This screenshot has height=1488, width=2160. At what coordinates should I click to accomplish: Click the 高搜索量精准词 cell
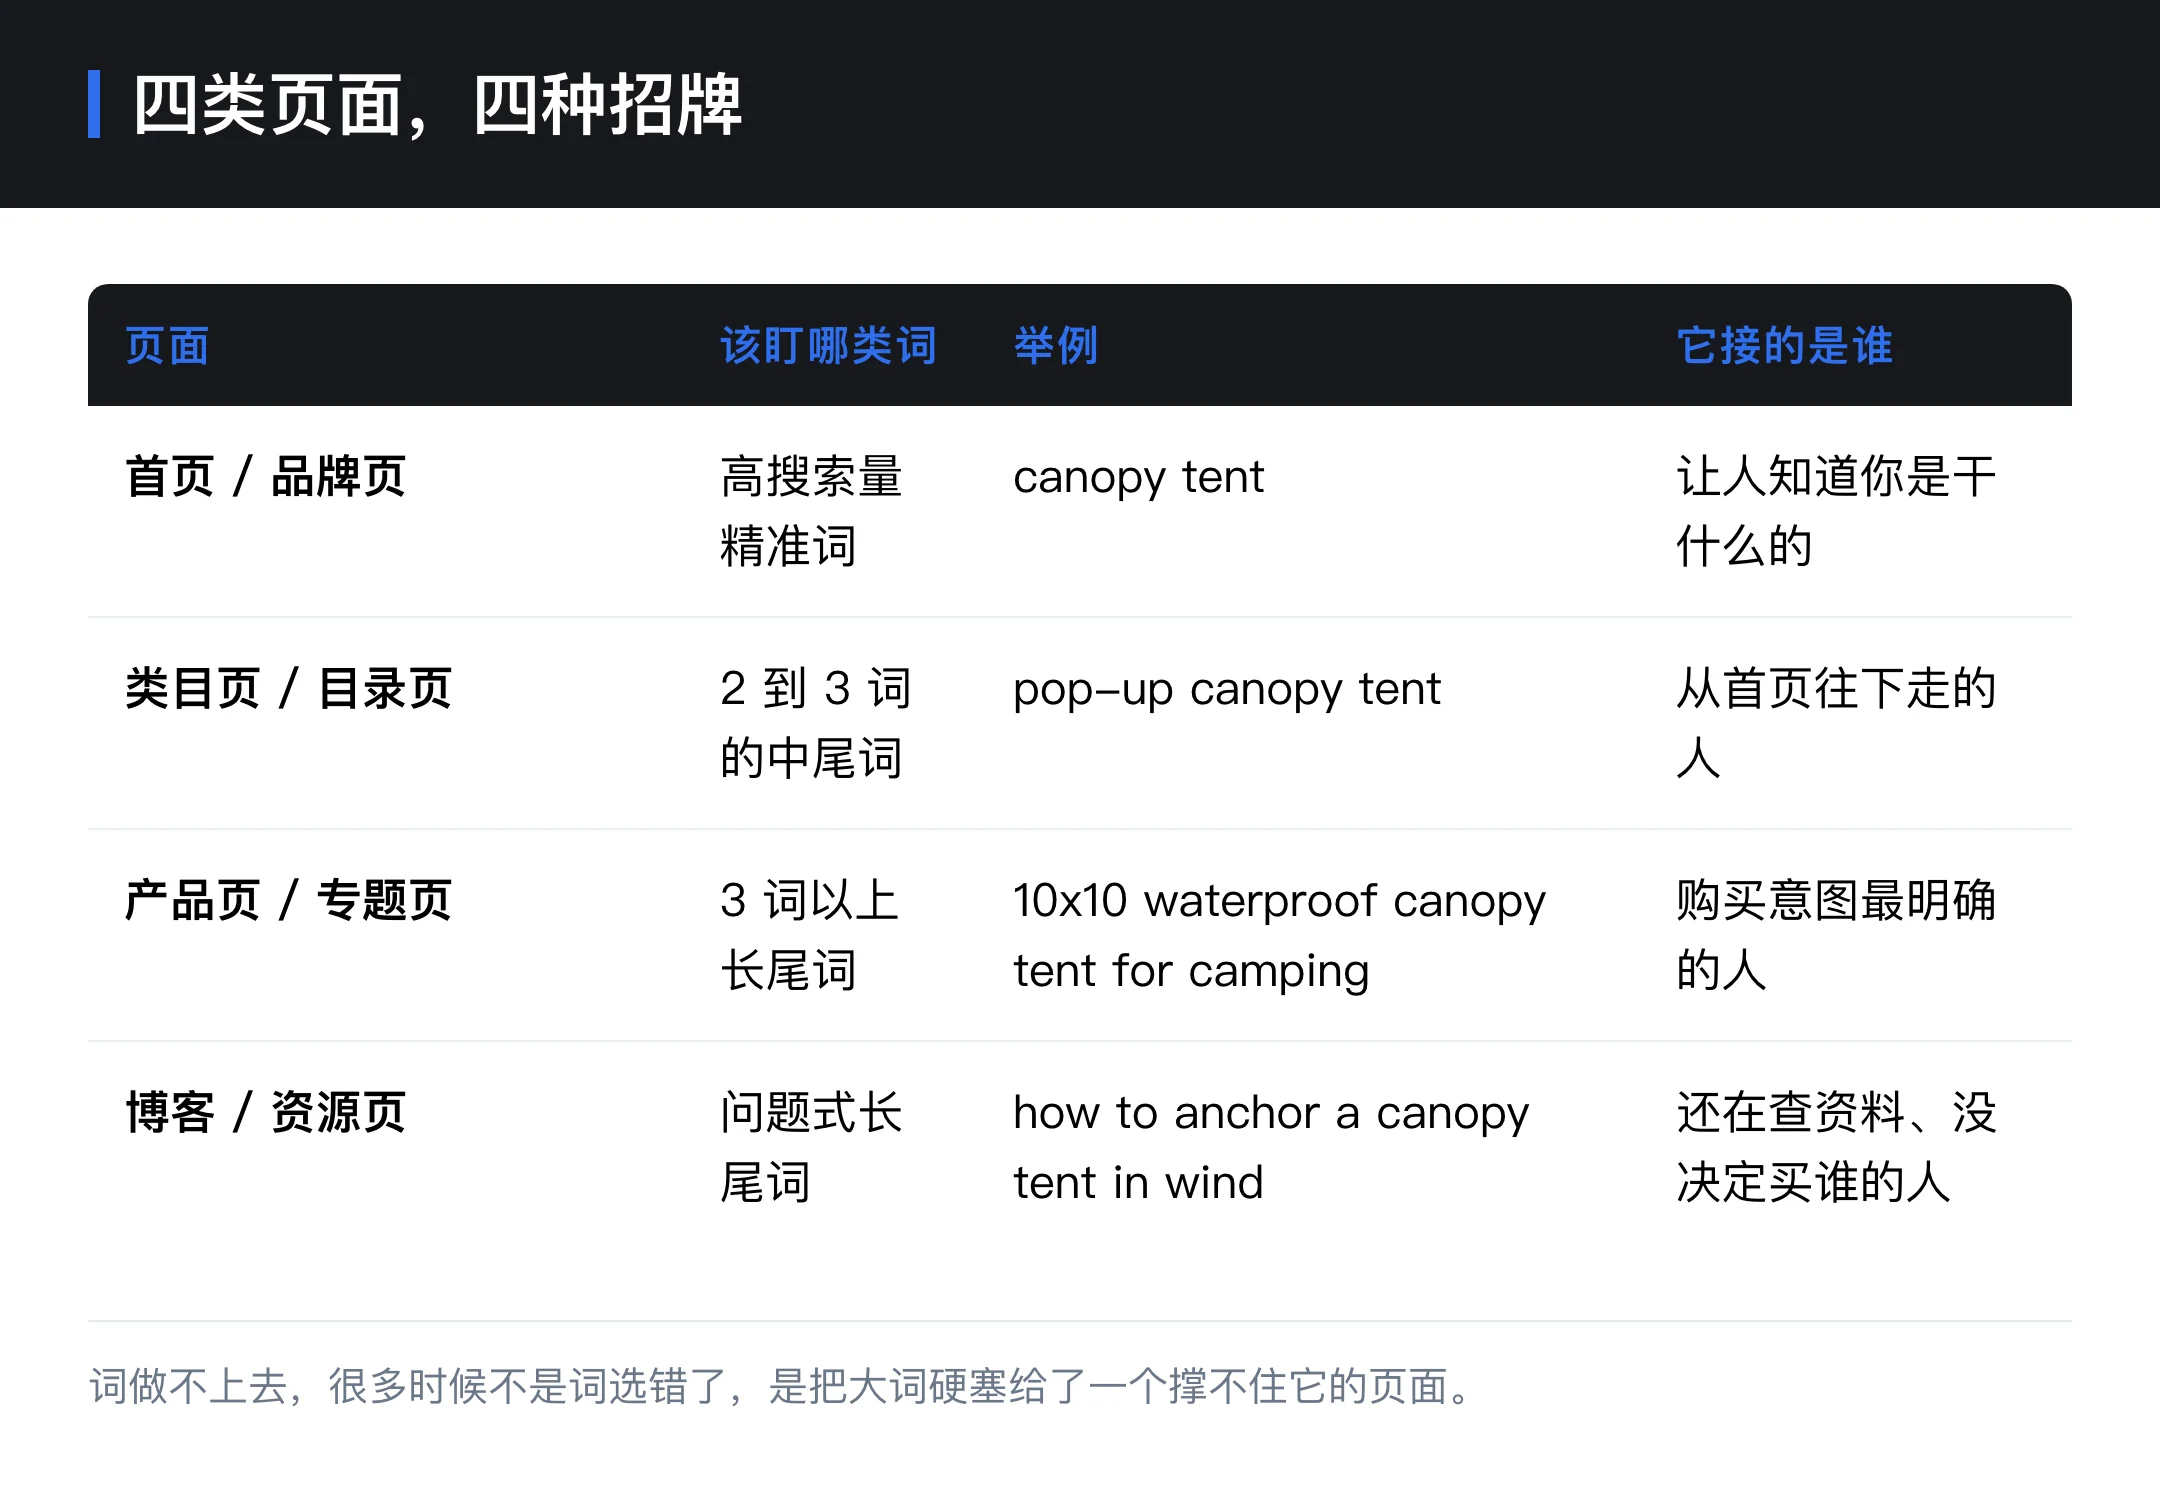point(811,511)
